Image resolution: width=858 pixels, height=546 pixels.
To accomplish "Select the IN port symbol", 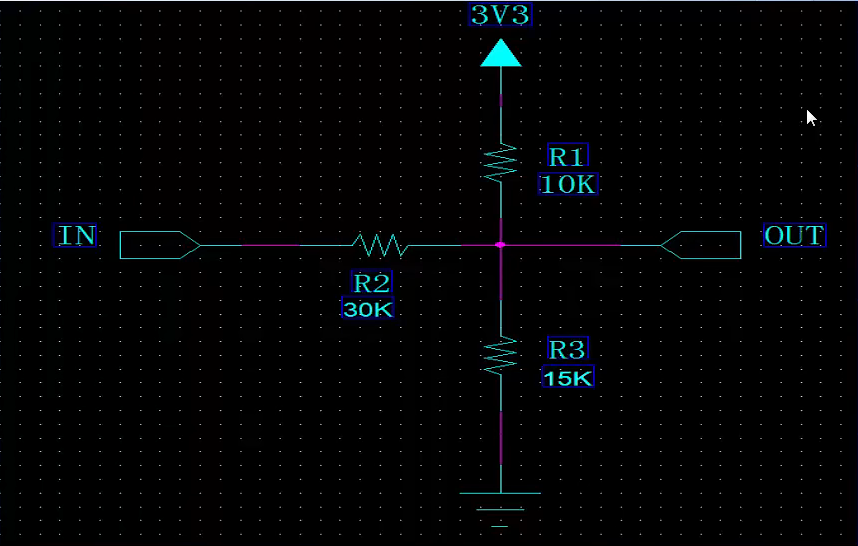I will [x=160, y=245].
